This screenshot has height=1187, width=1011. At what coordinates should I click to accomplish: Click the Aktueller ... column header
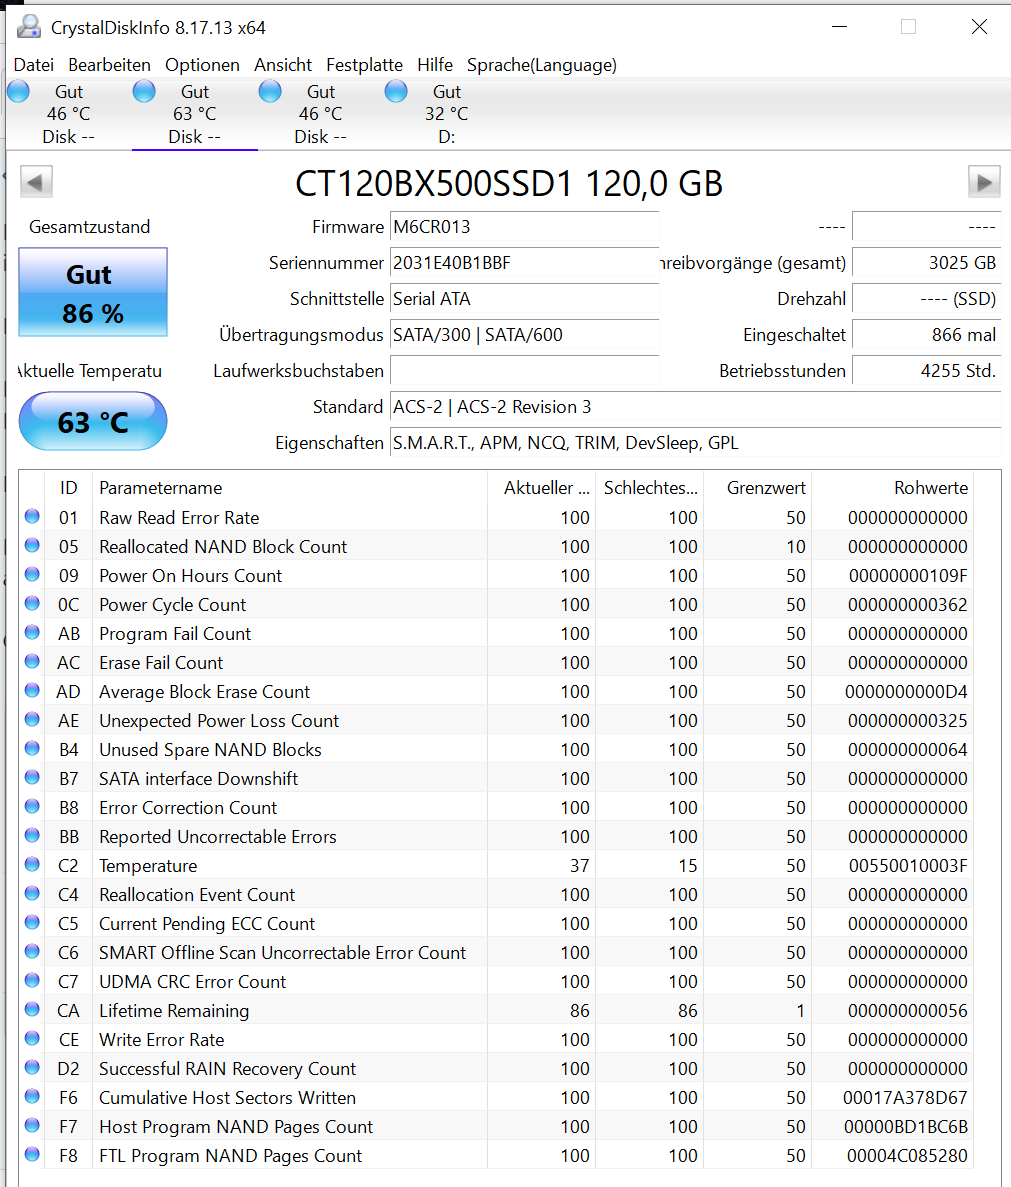coord(542,488)
